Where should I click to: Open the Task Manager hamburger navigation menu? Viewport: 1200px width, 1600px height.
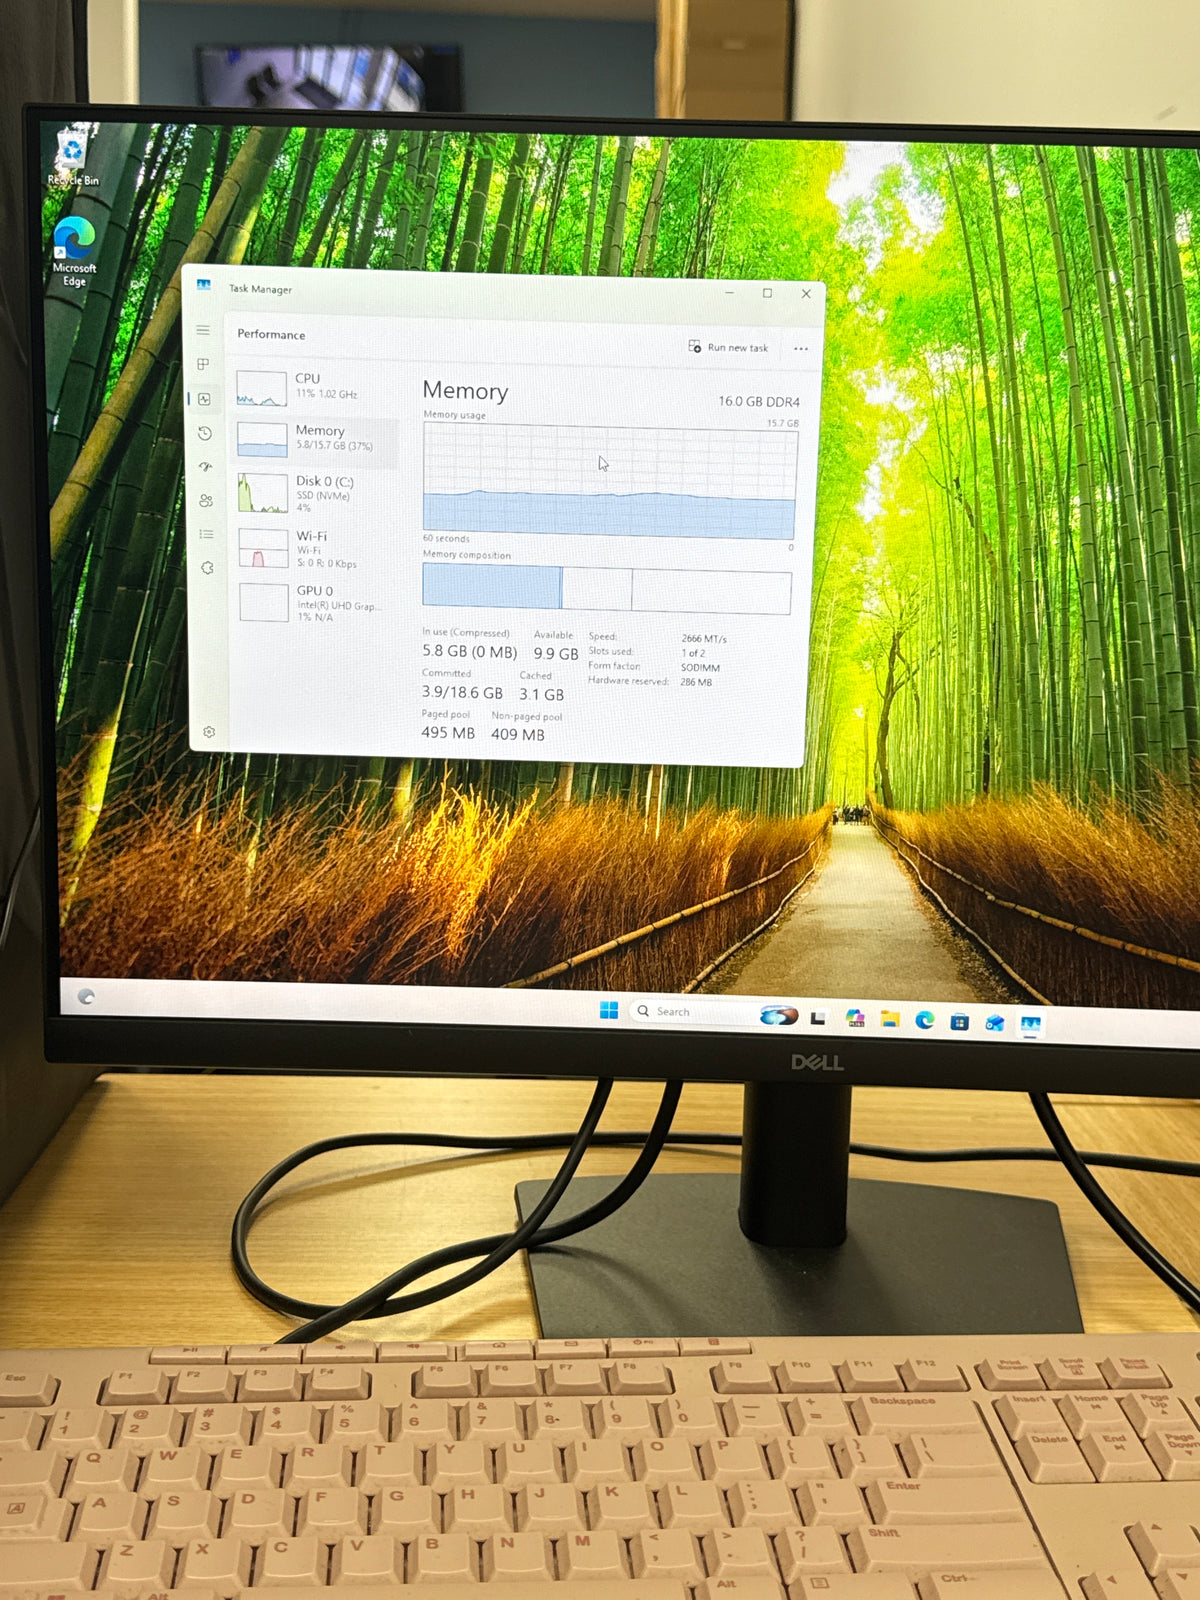203,330
